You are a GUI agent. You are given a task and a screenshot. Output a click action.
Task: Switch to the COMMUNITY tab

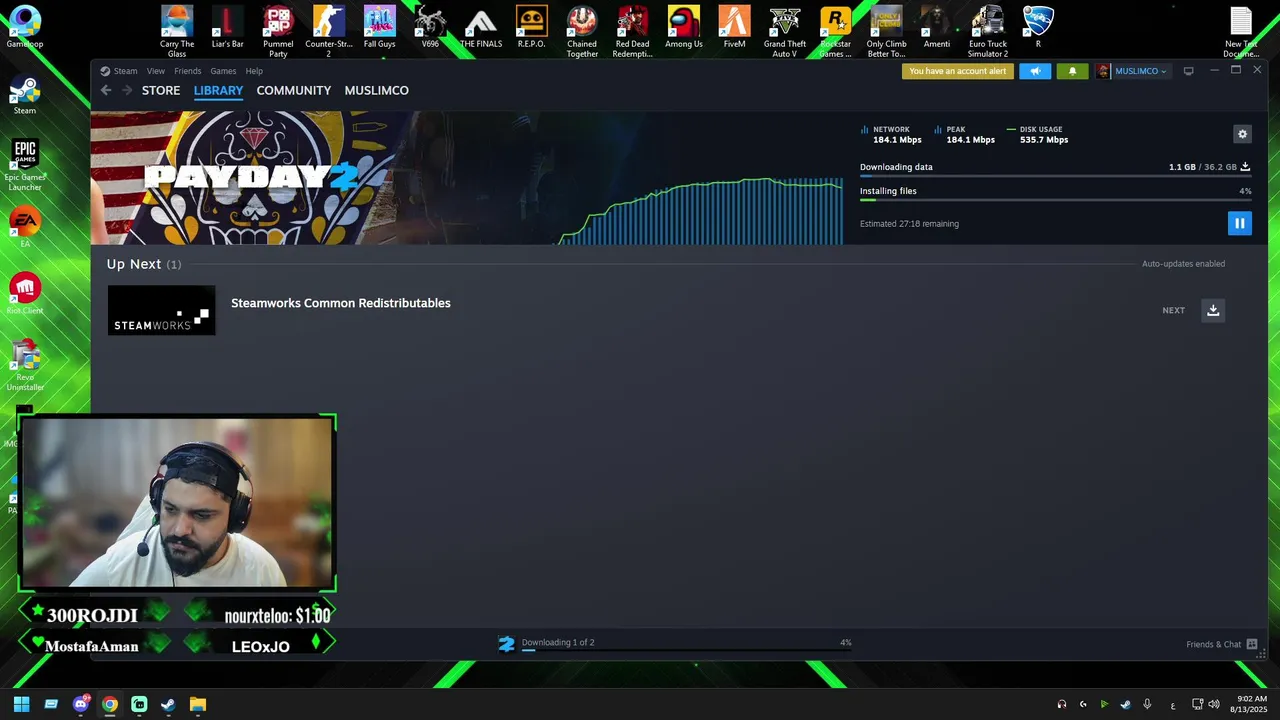tap(293, 90)
